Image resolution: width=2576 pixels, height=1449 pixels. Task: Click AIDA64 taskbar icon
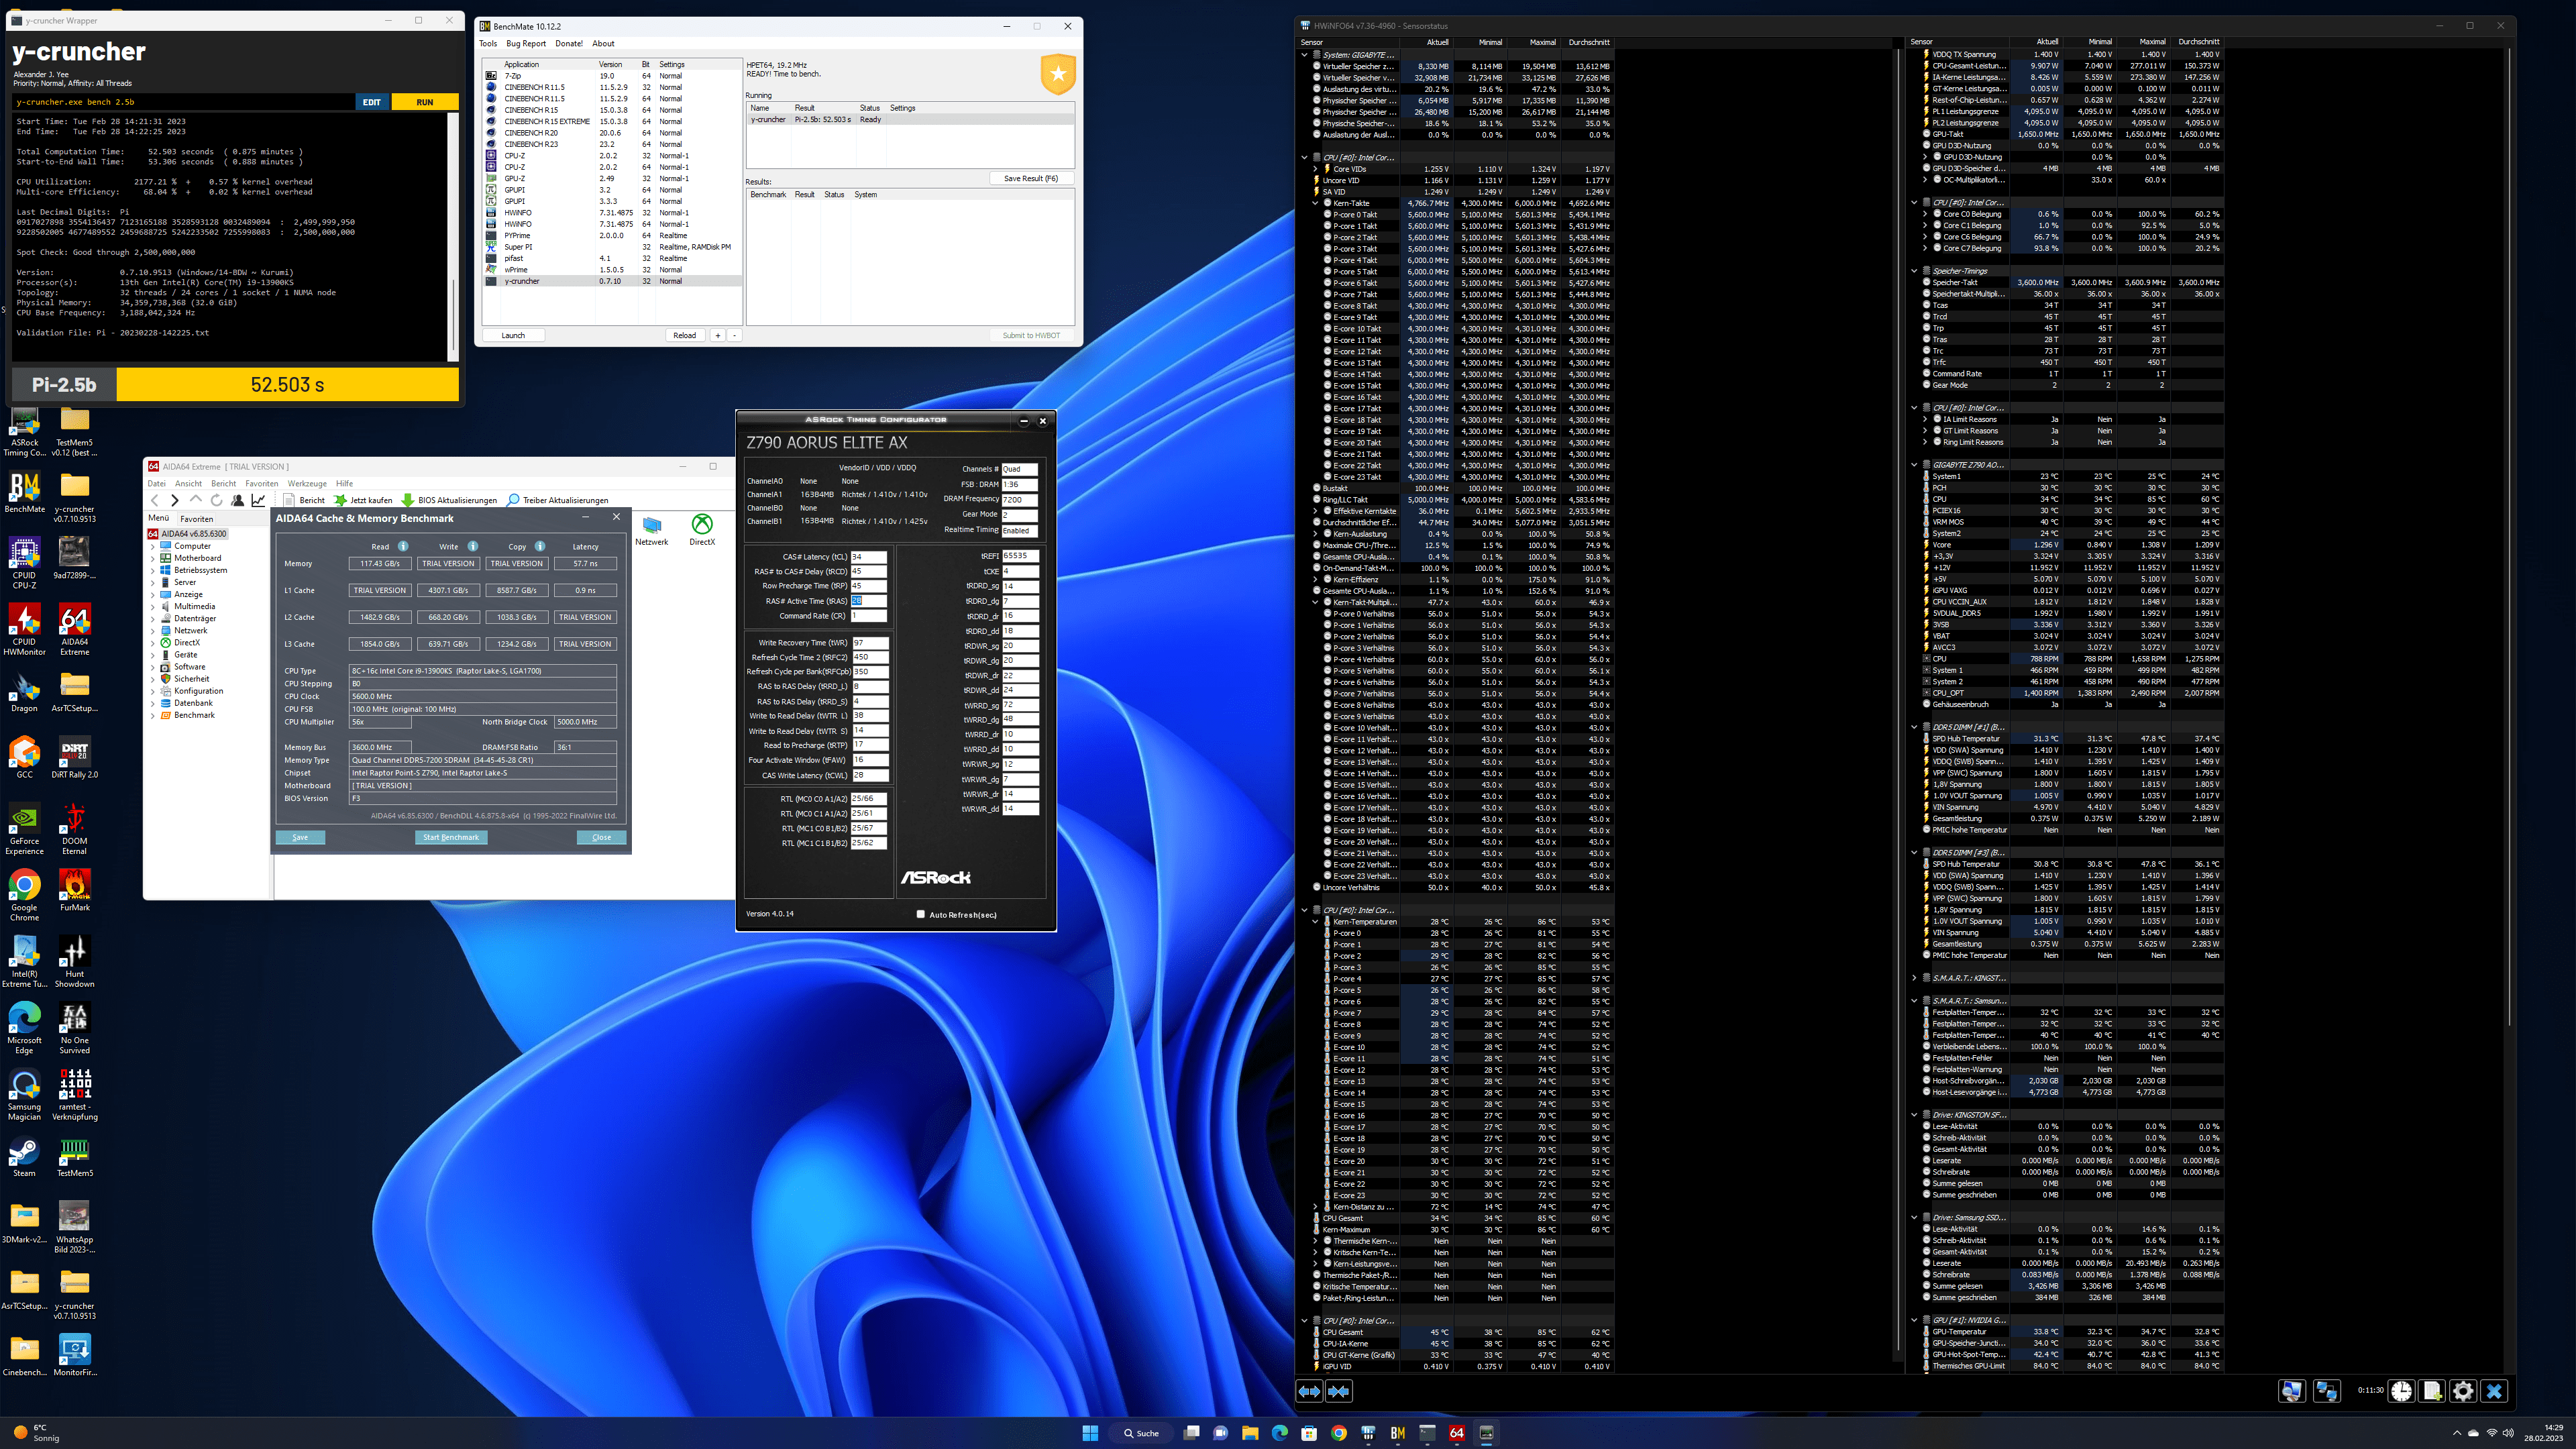(x=1457, y=1433)
